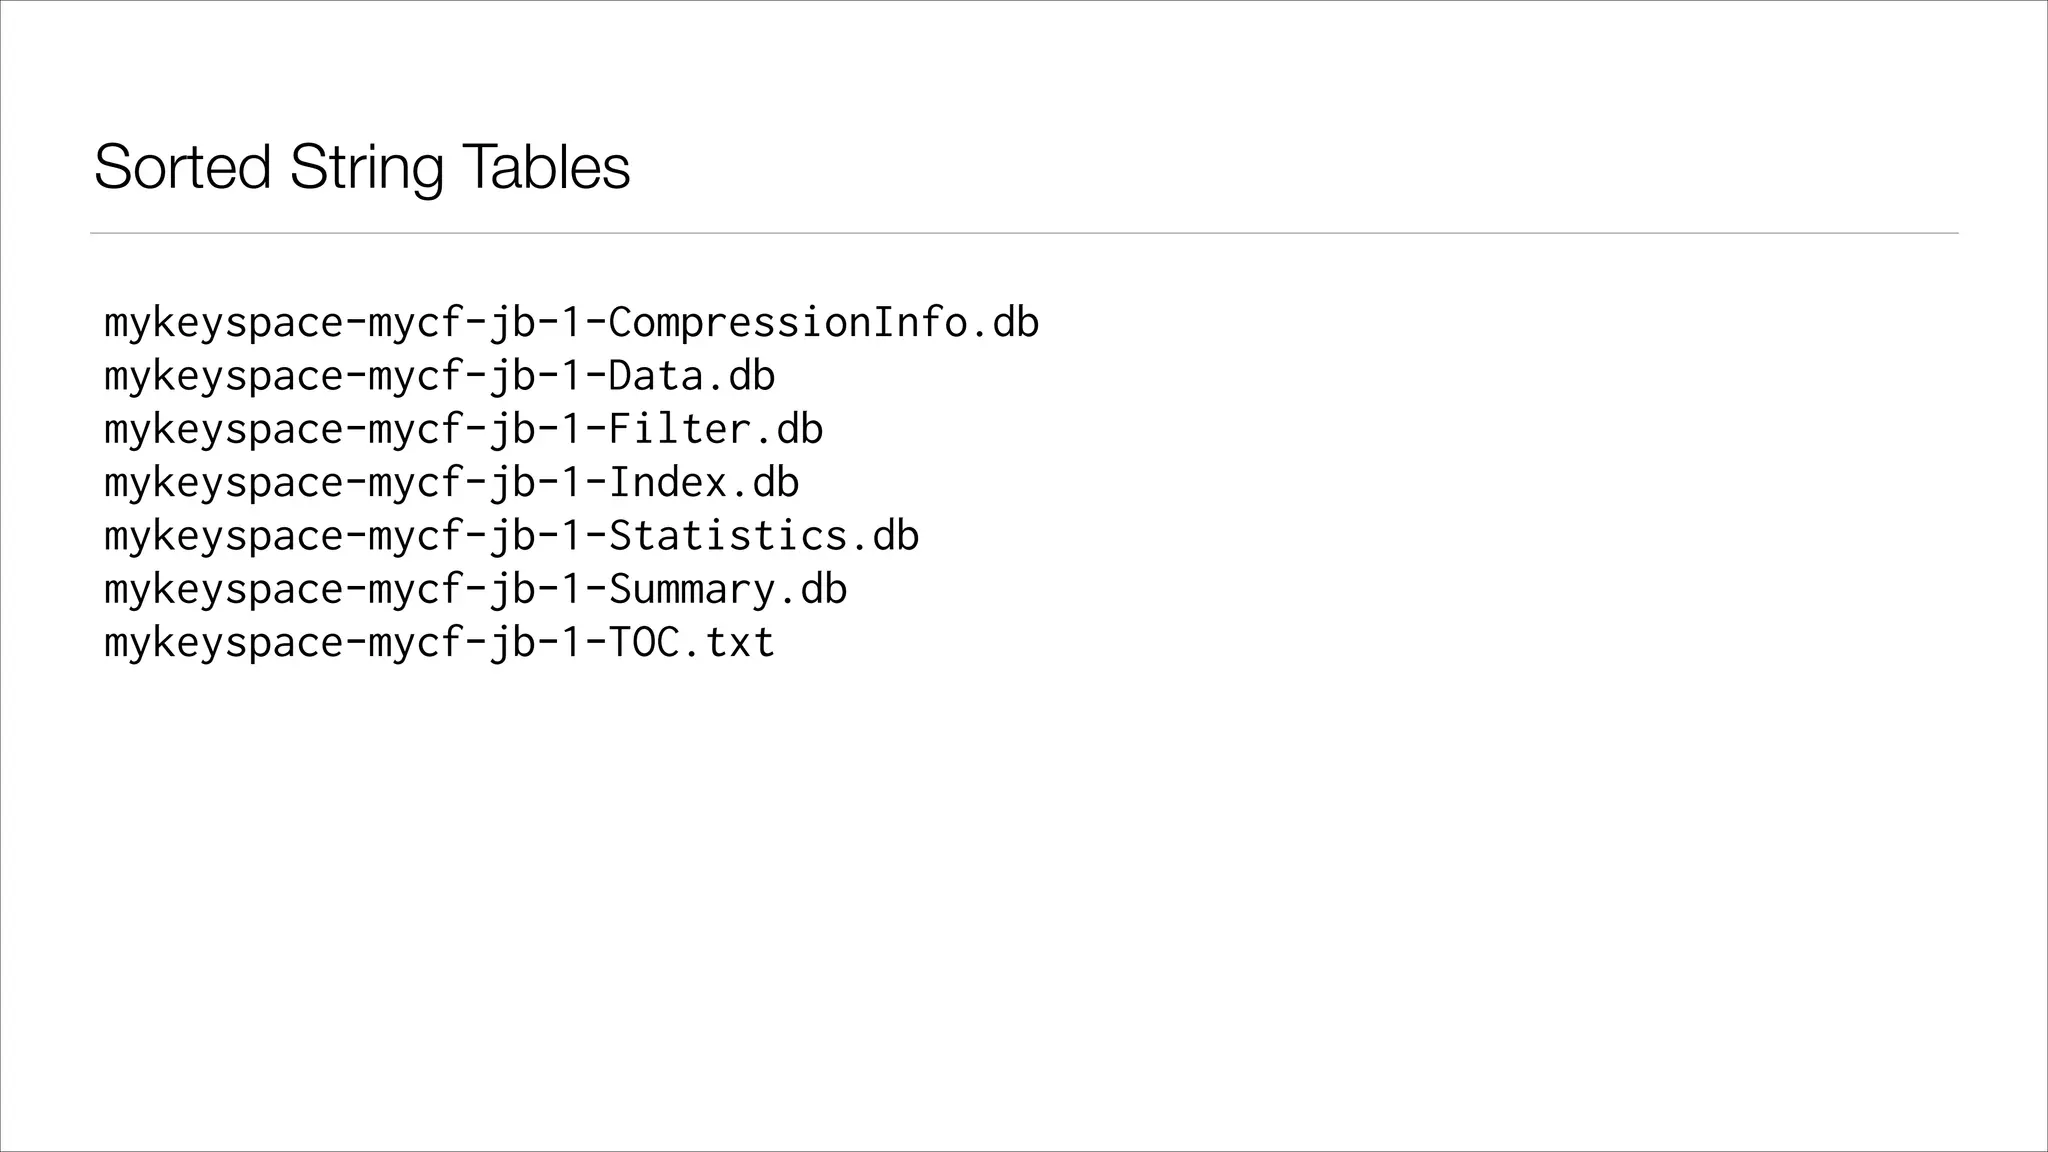The image size is (2048, 1152).
Task: Click "mykeyspace" at the start of the TOC line
Action: [x=224, y=642]
